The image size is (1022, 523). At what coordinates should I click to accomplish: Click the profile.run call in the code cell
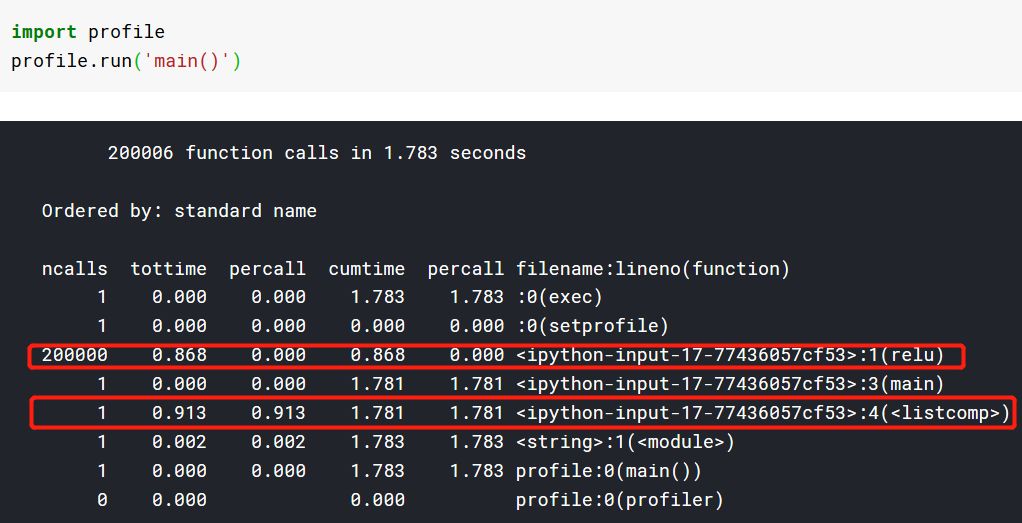tap(71, 61)
